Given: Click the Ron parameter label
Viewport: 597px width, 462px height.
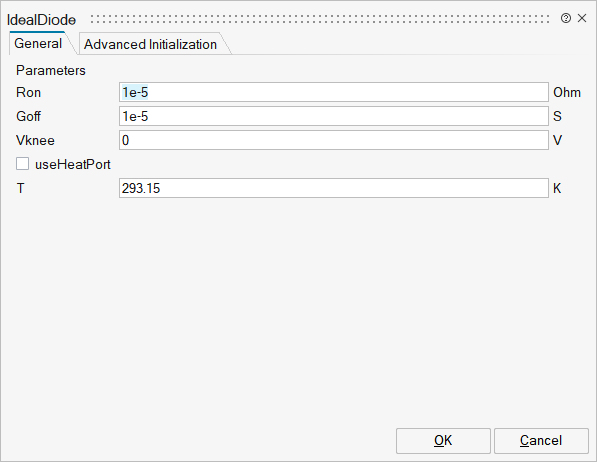Looking at the screenshot, I should (x=29, y=93).
